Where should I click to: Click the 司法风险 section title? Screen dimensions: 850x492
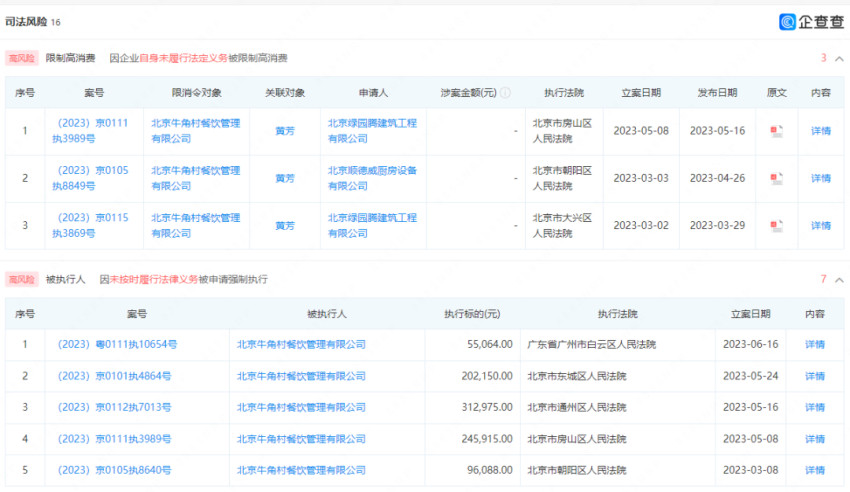point(26,22)
